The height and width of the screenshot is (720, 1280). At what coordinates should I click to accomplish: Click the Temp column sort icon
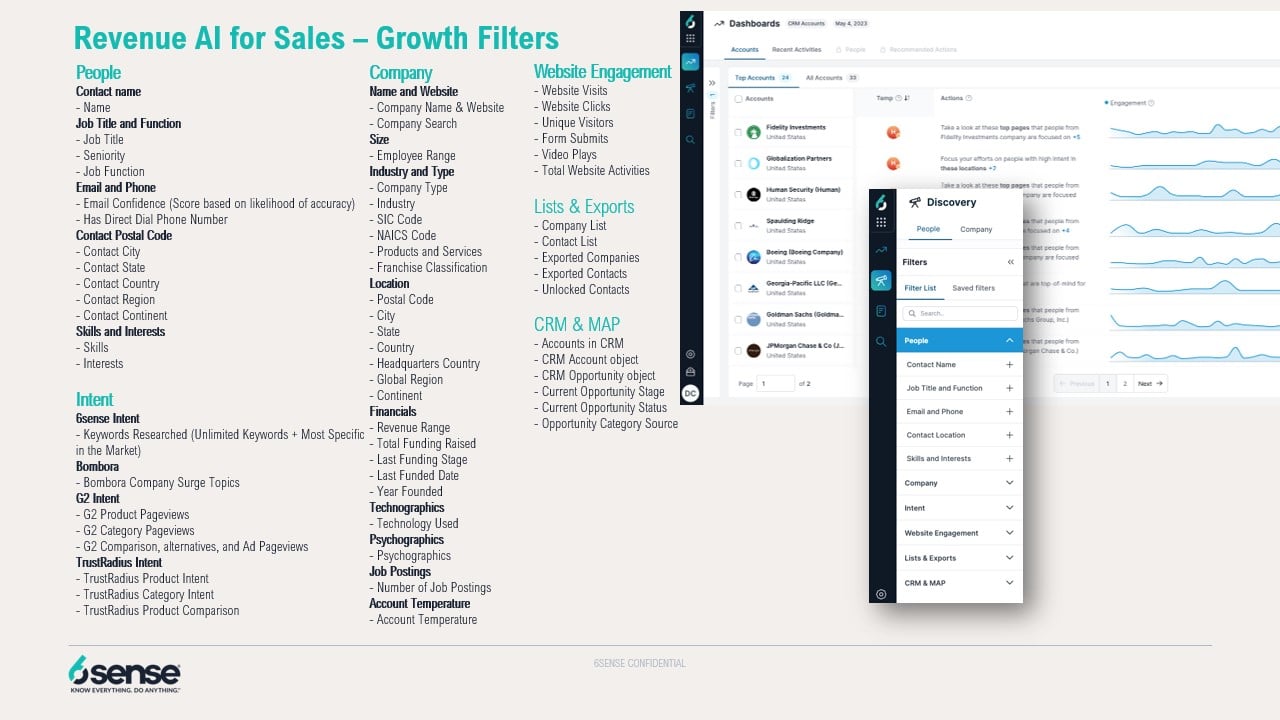pos(906,98)
